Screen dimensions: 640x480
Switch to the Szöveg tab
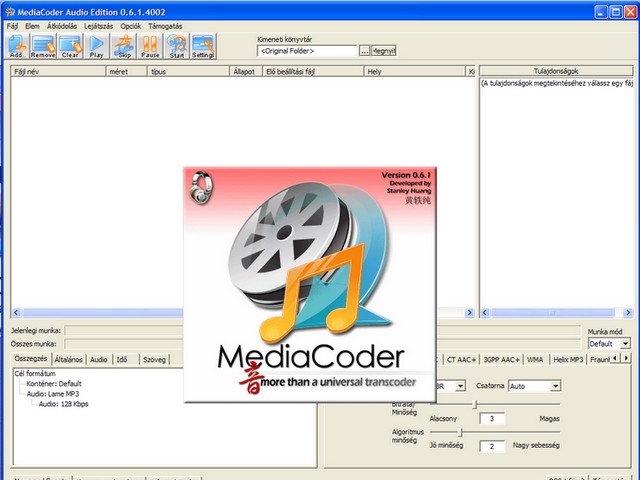pos(154,360)
